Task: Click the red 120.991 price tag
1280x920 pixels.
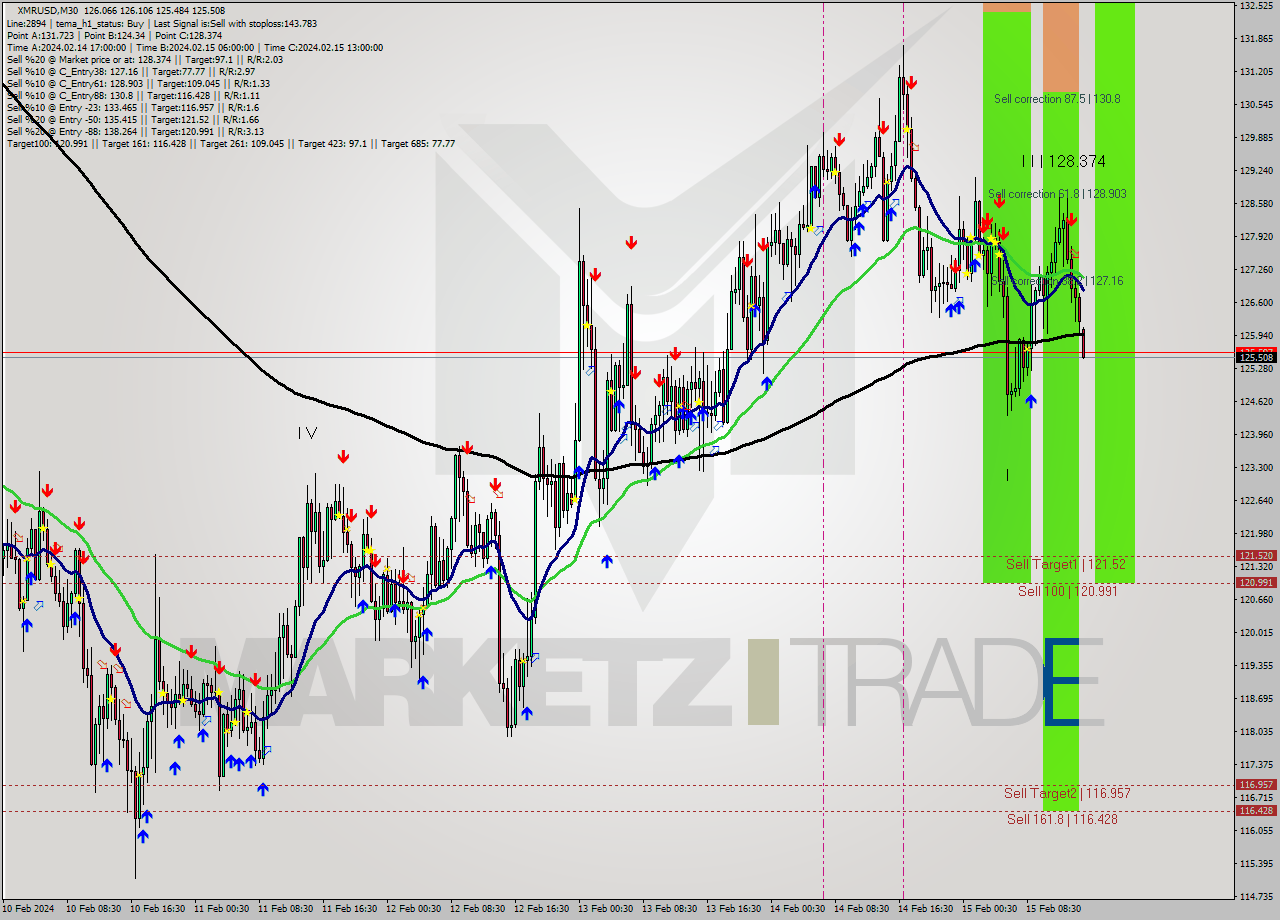Action: coord(1256,582)
